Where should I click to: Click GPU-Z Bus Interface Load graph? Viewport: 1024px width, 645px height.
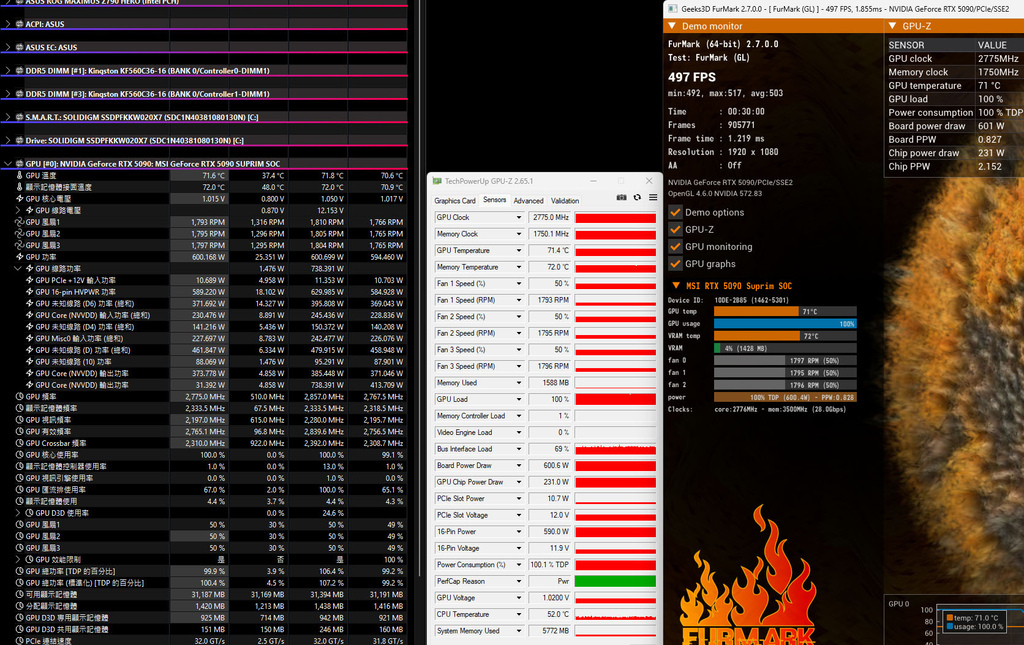point(615,449)
